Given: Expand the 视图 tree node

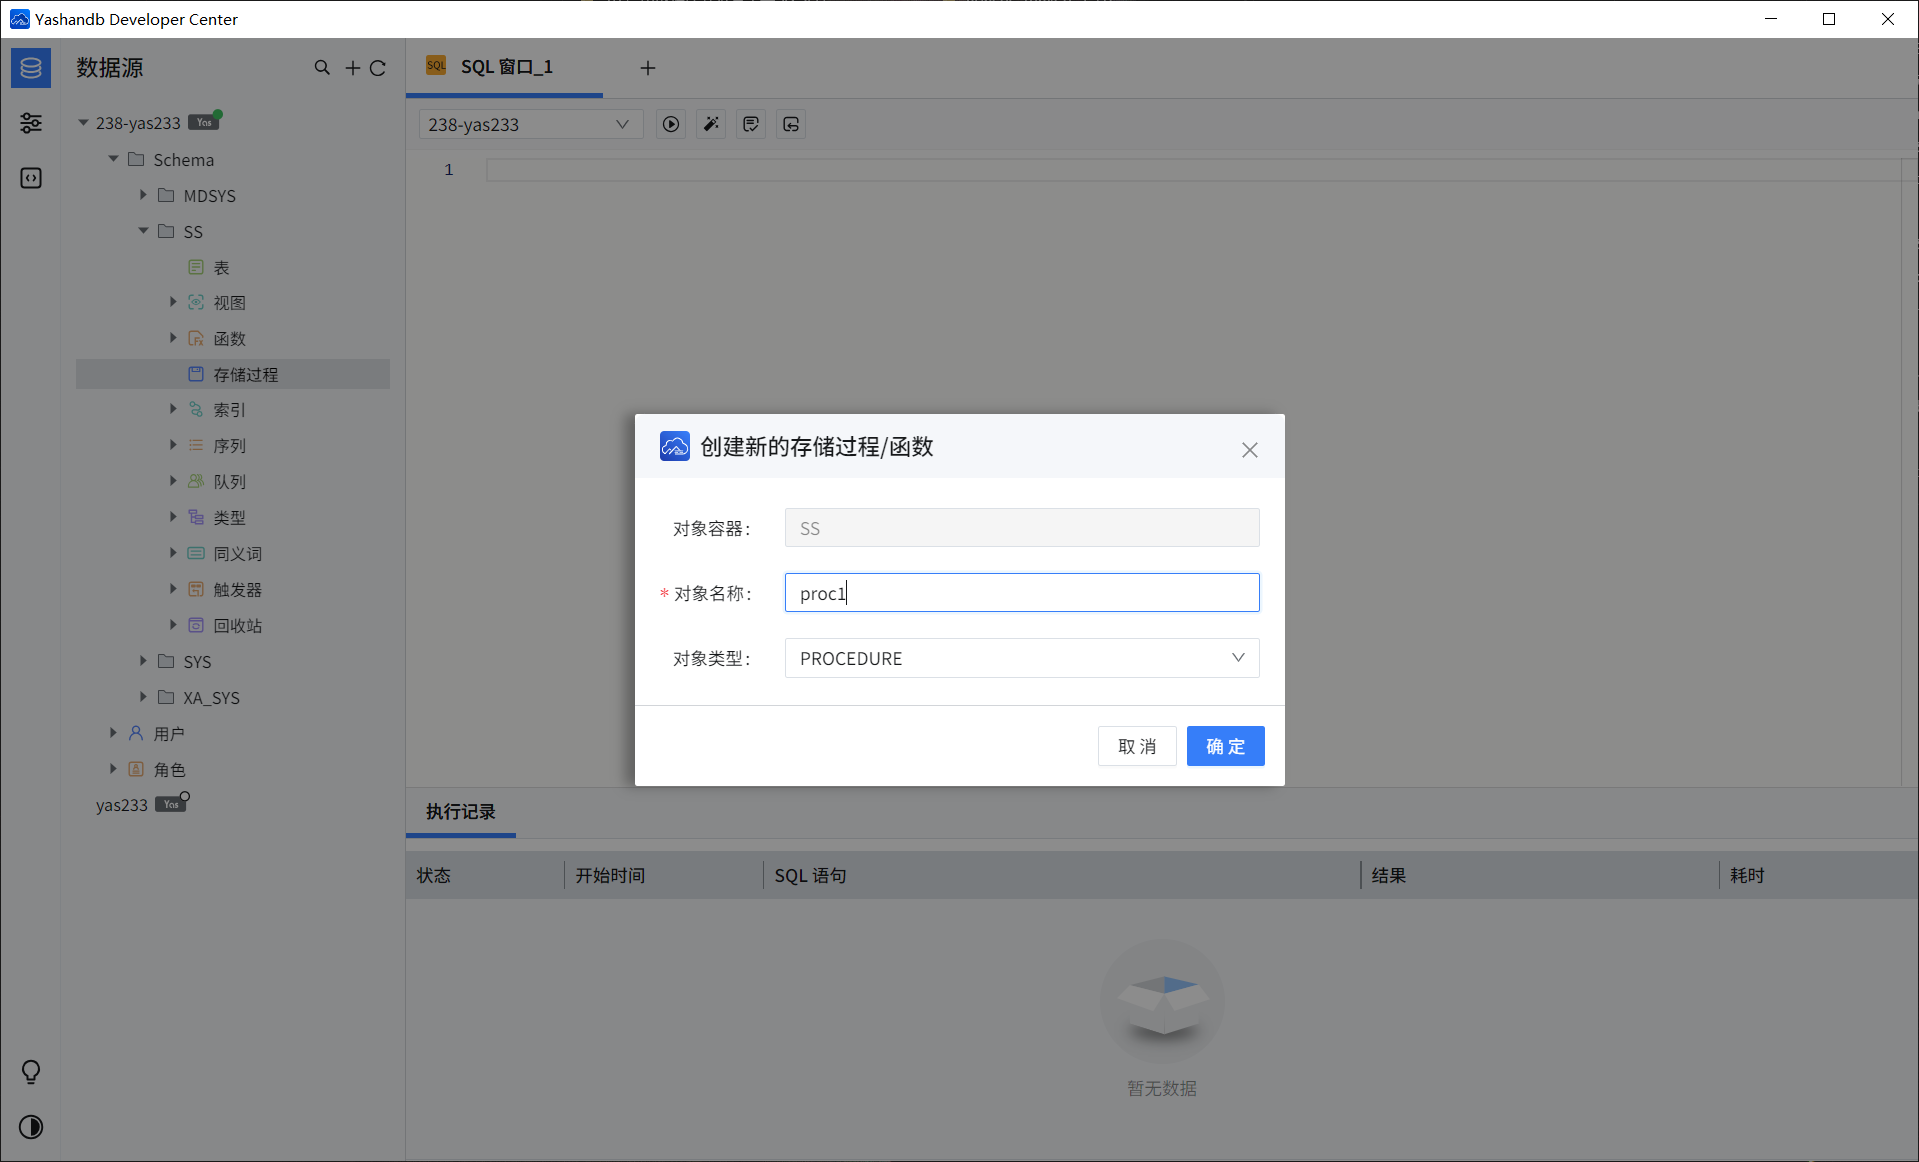Looking at the screenshot, I should click(x=172, y=301).
